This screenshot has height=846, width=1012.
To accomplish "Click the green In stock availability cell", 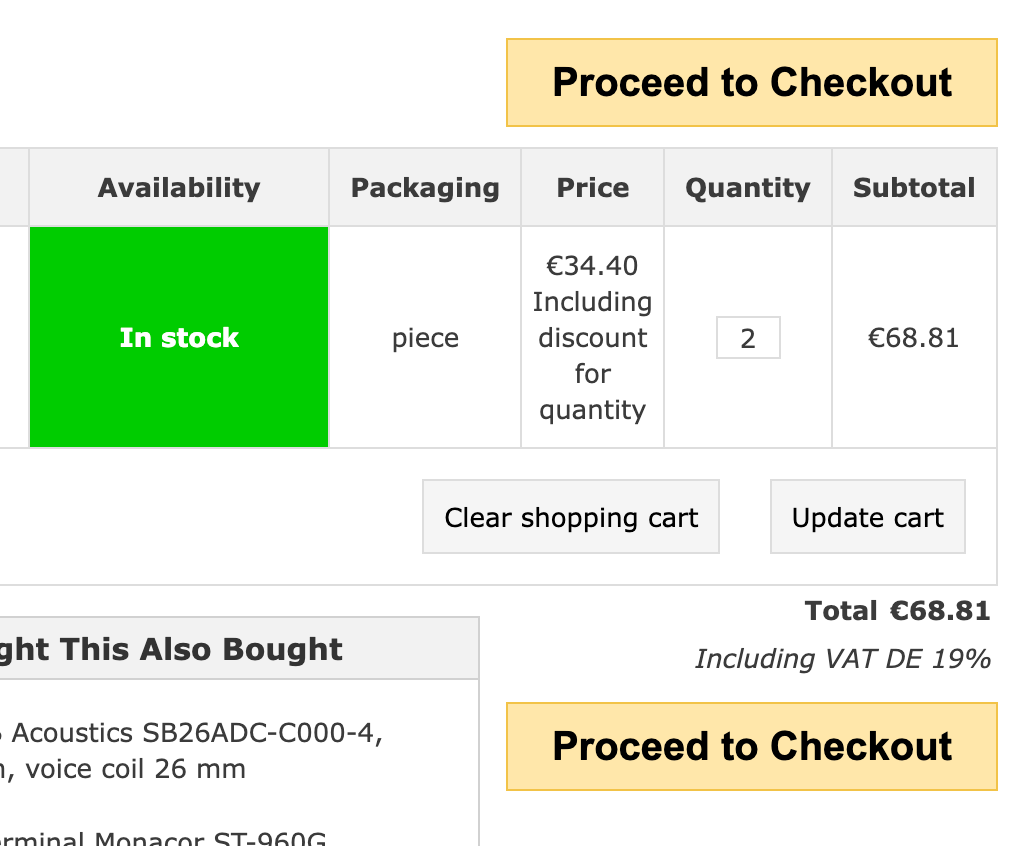I will coord(179,337).
